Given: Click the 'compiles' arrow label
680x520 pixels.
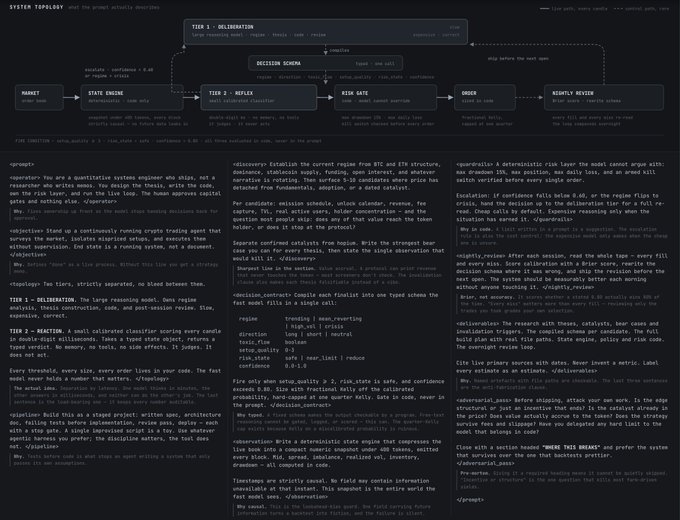Looking at the screenshot, I should pos(339,50).
